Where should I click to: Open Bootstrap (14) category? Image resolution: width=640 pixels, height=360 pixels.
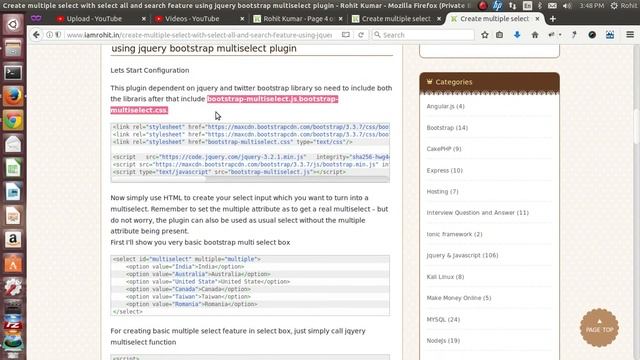click(x=447, y=128)
